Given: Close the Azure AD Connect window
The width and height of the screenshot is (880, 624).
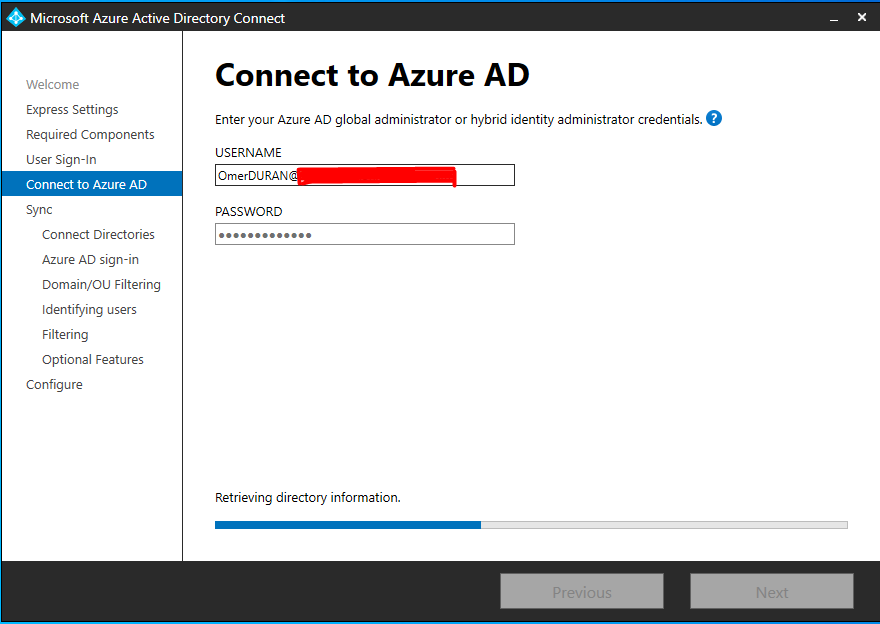Looking at the screenshot, I should tap(862, 17).
